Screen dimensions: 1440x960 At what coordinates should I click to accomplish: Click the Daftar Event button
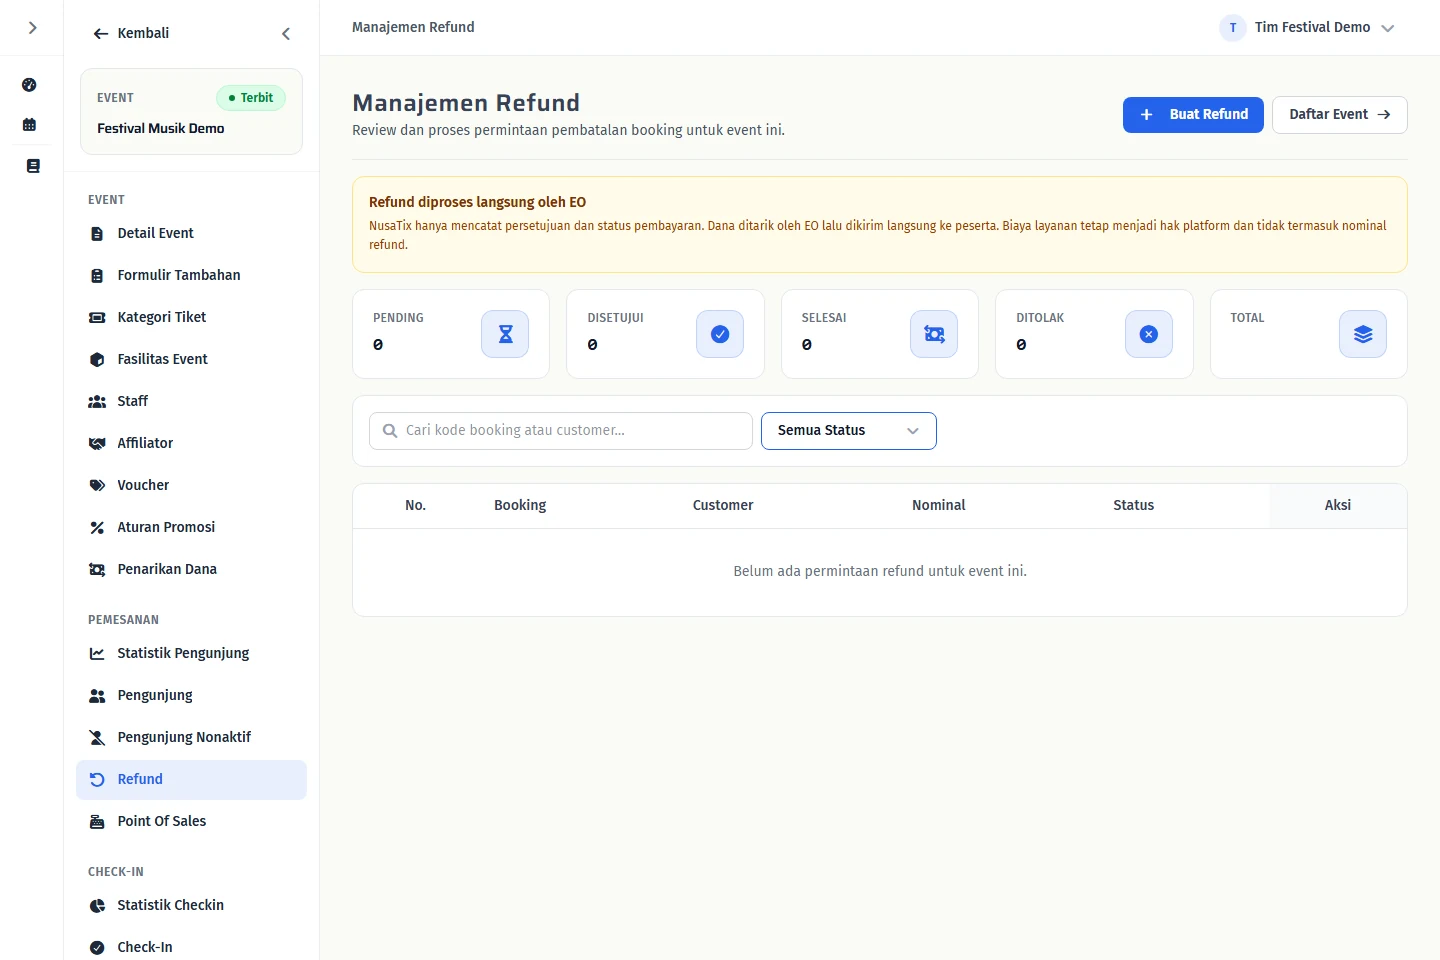pos(1339,115)
